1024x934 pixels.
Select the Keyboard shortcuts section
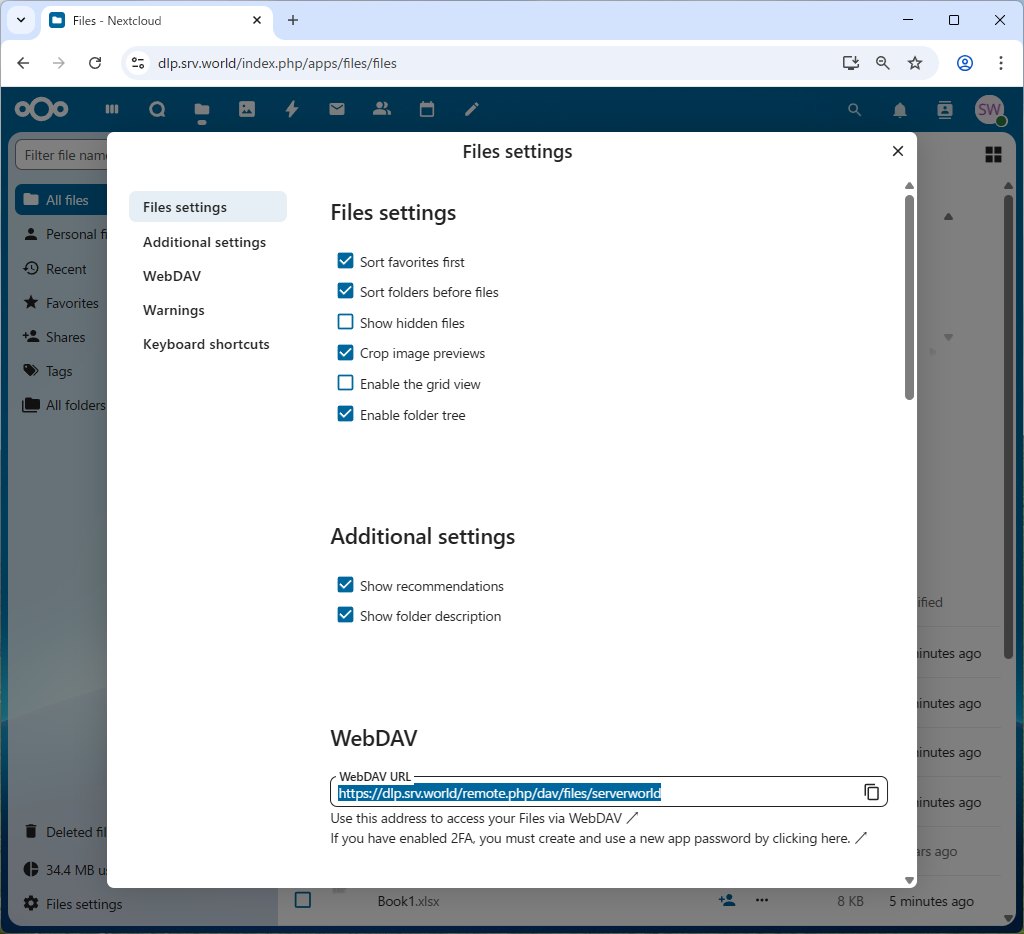pyautogui.click(x=206, y=344)
